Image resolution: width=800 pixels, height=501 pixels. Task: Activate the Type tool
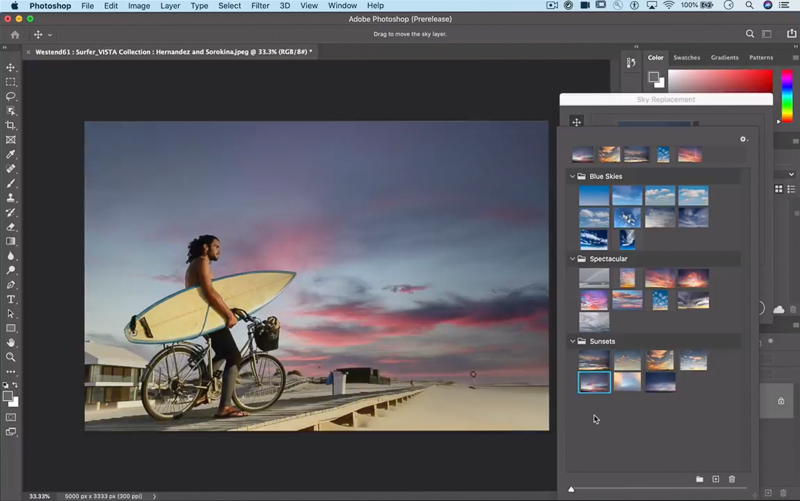point(11,299)
